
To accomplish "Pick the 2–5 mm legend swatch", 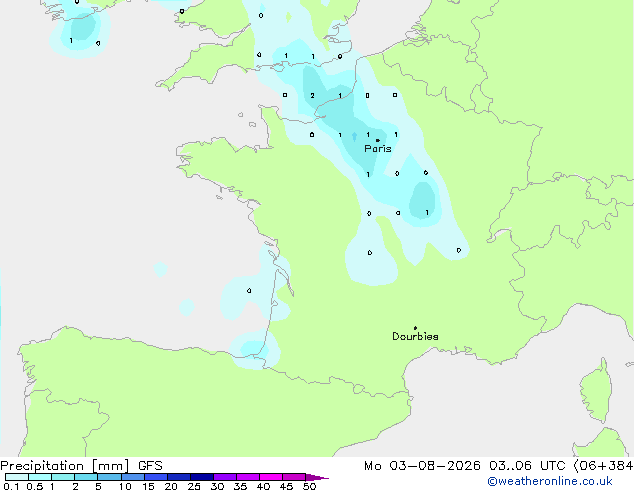I will [86, 477].
